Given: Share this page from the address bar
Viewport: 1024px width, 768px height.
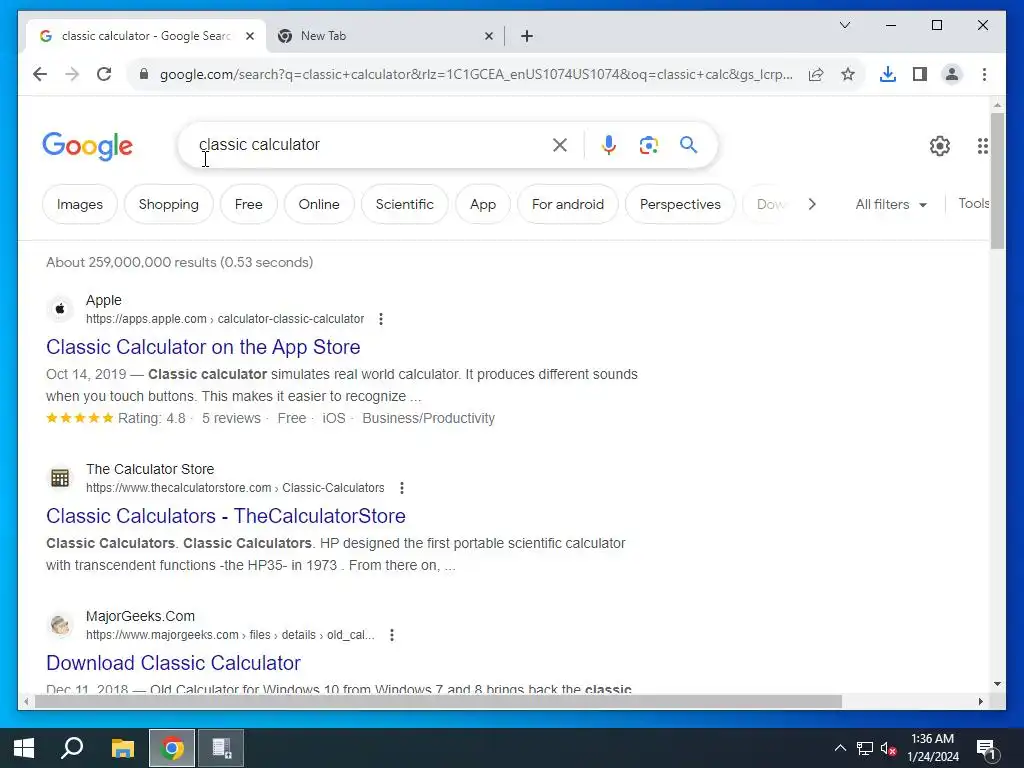Looking at the screenshot, I should pos(816,74).
